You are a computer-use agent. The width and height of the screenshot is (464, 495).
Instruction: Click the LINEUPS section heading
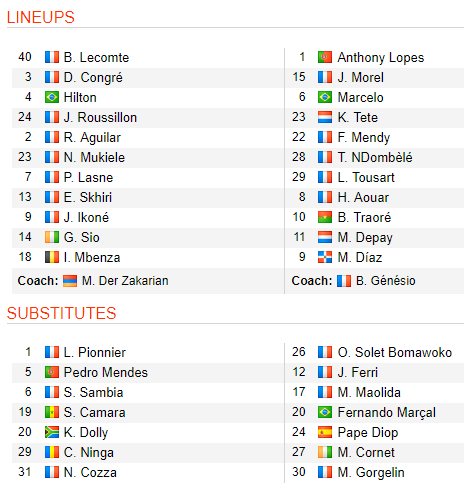click(x=41, y=17)
